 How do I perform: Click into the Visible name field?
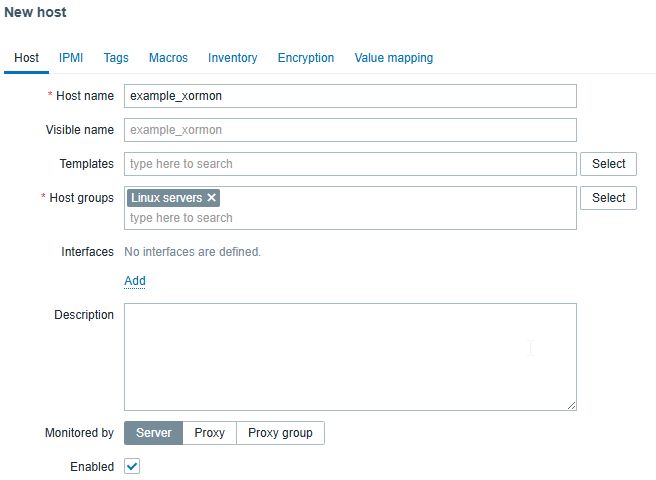tap(350, 130)
